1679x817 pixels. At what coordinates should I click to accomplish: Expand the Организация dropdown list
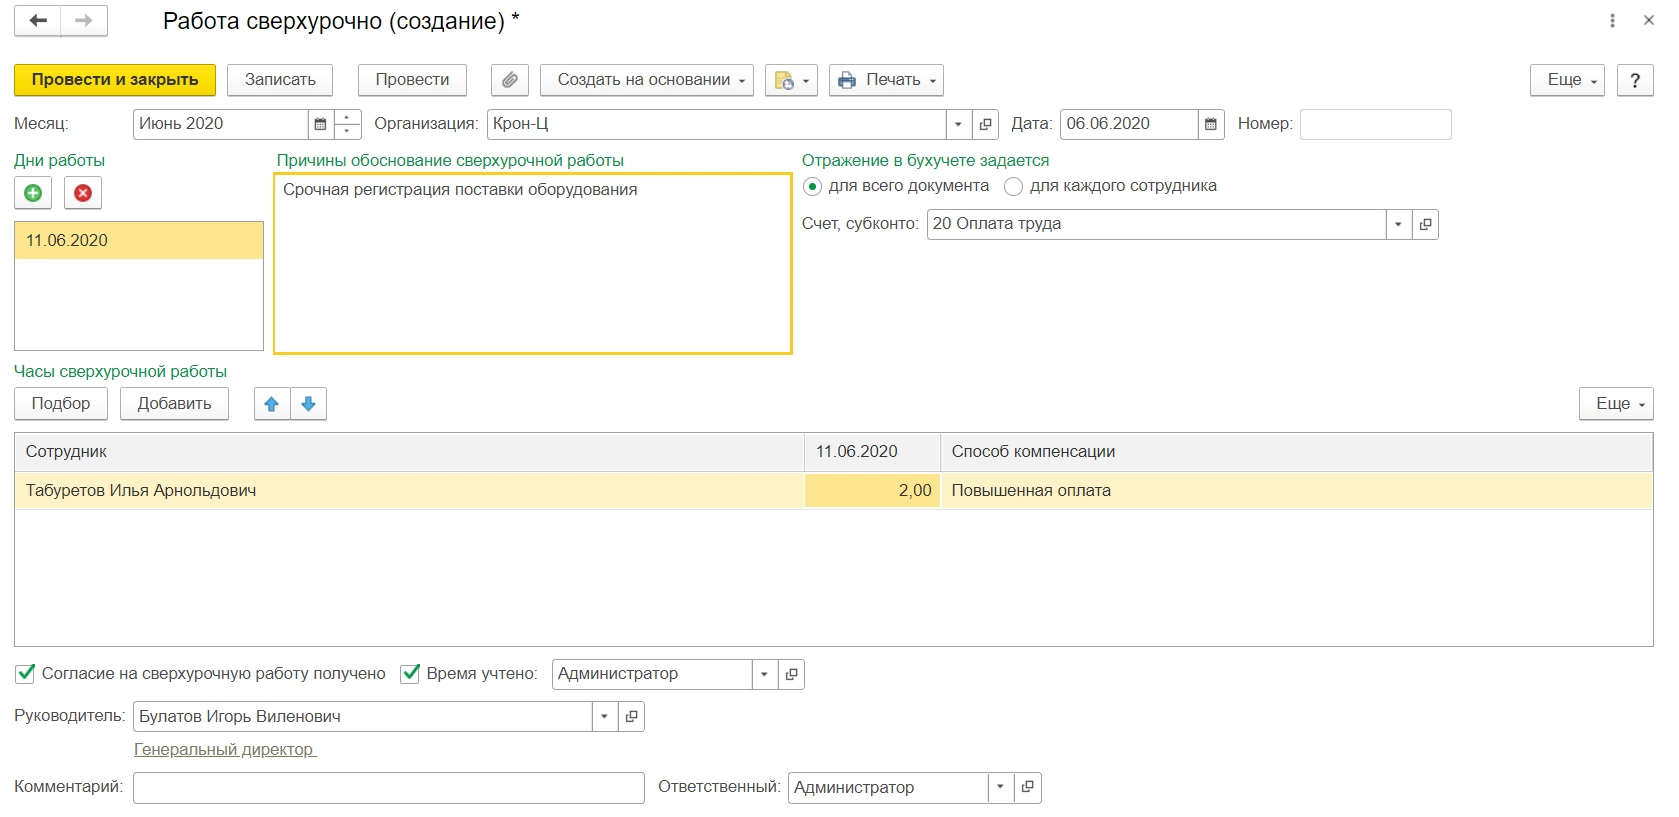pyautogui.click(x=958, y=124)
